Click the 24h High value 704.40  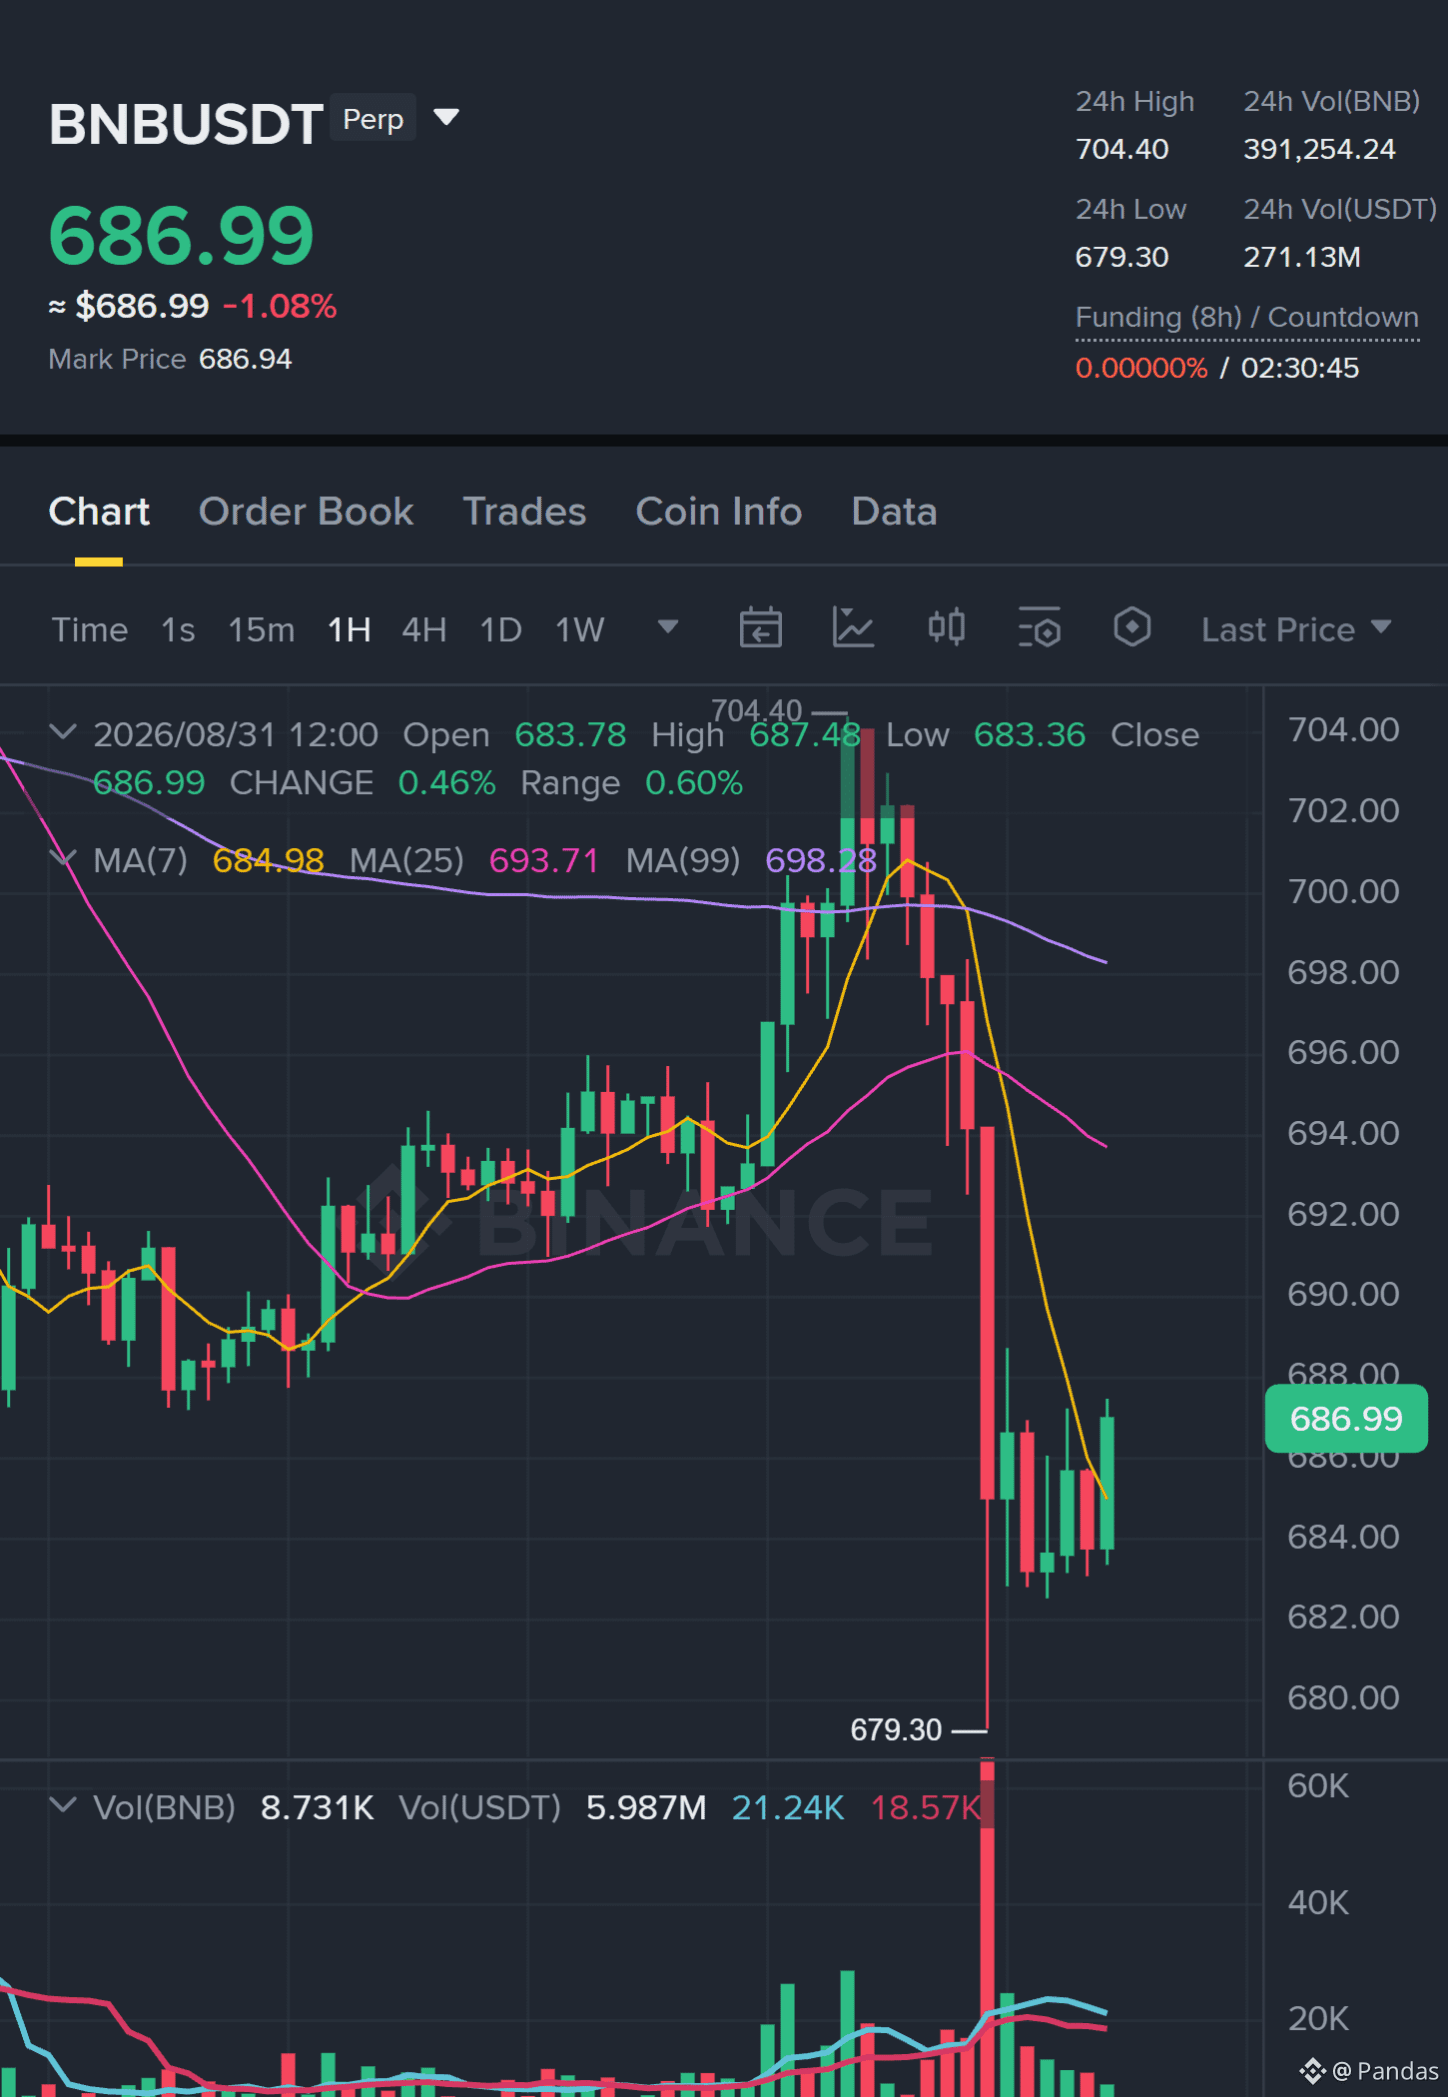click(1122, 149)
